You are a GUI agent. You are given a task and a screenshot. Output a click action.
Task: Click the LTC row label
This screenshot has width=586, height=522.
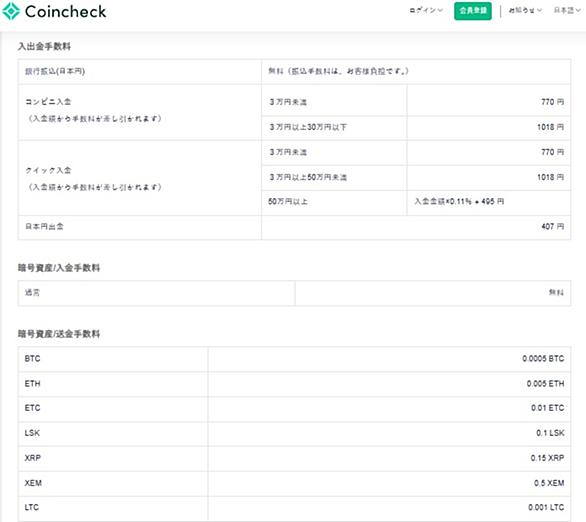coord(32,507)
